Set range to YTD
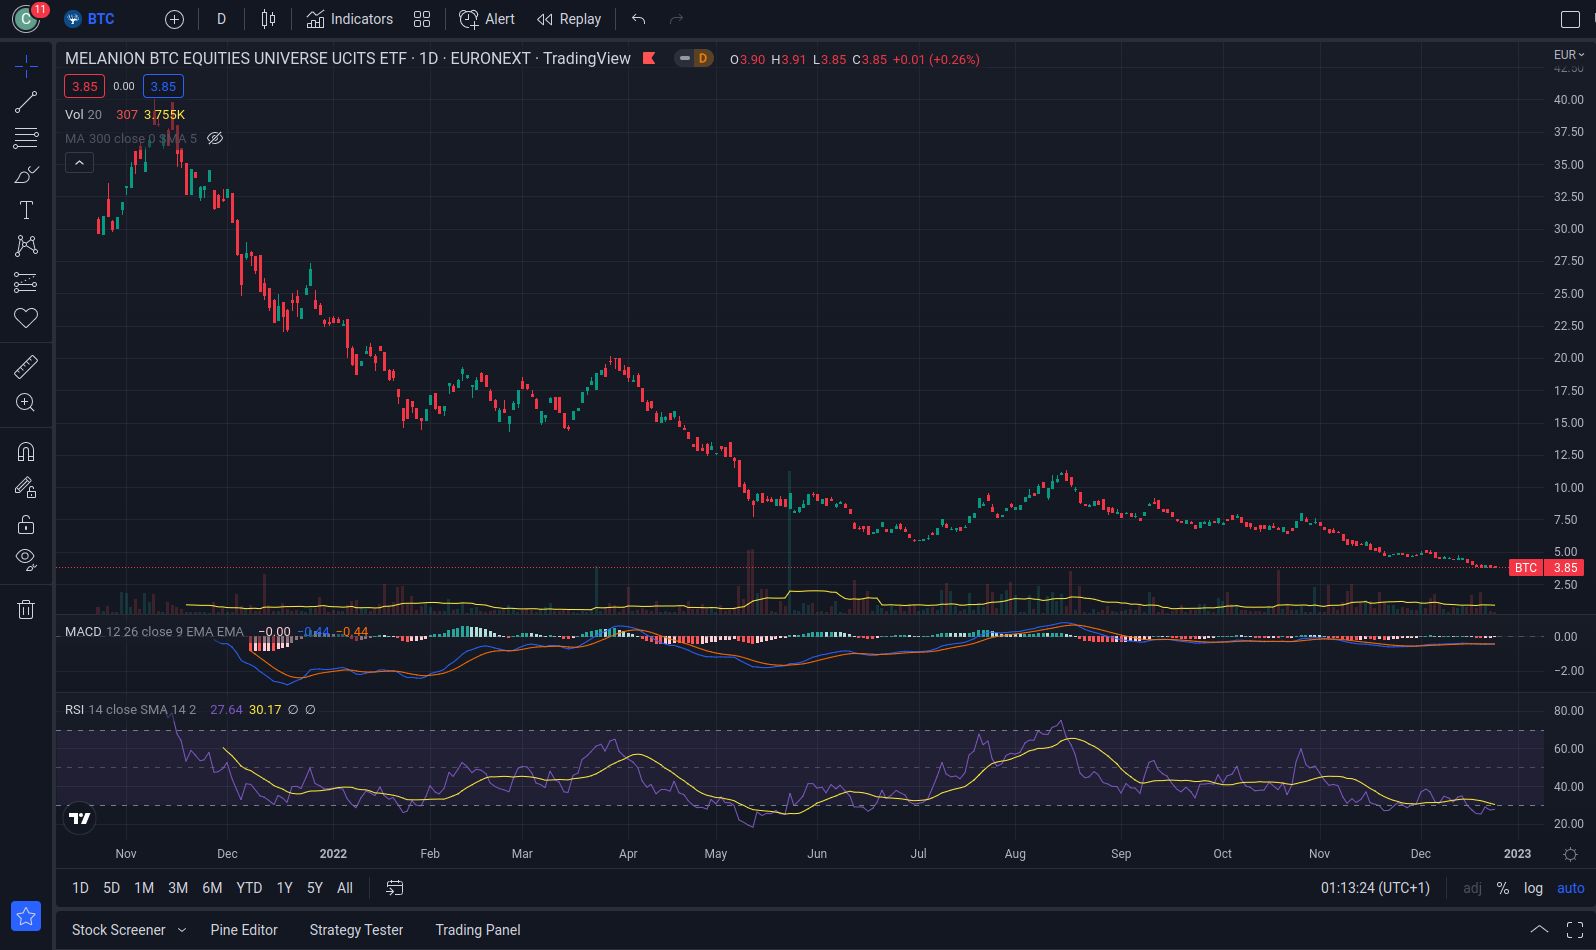This screenshot has width=1596, height=950. click(x=249, y=888)
